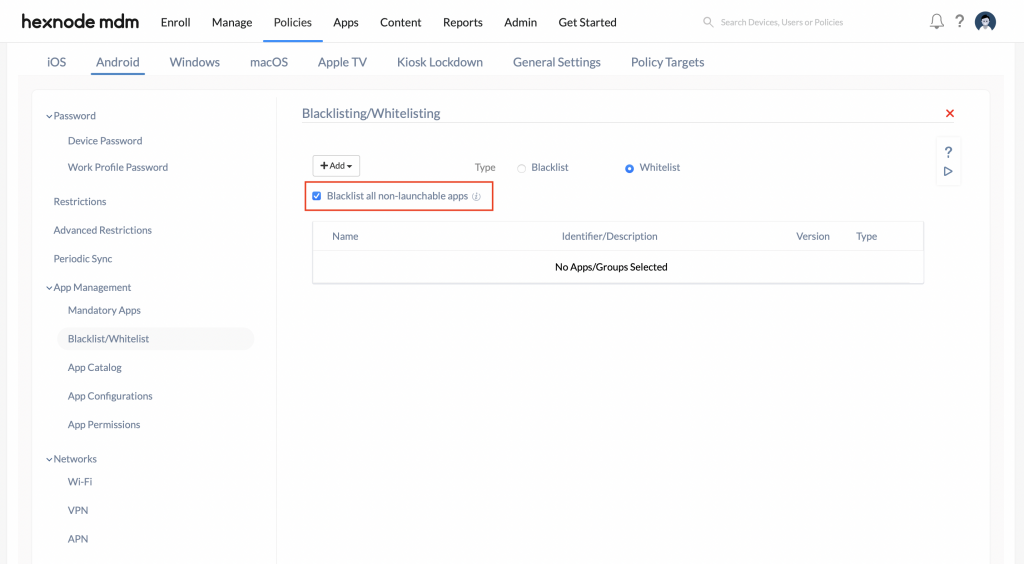This screenshot has width=1024, height=564.
Task: Click the play video triangle icon
Action: [x=948, y=171]
